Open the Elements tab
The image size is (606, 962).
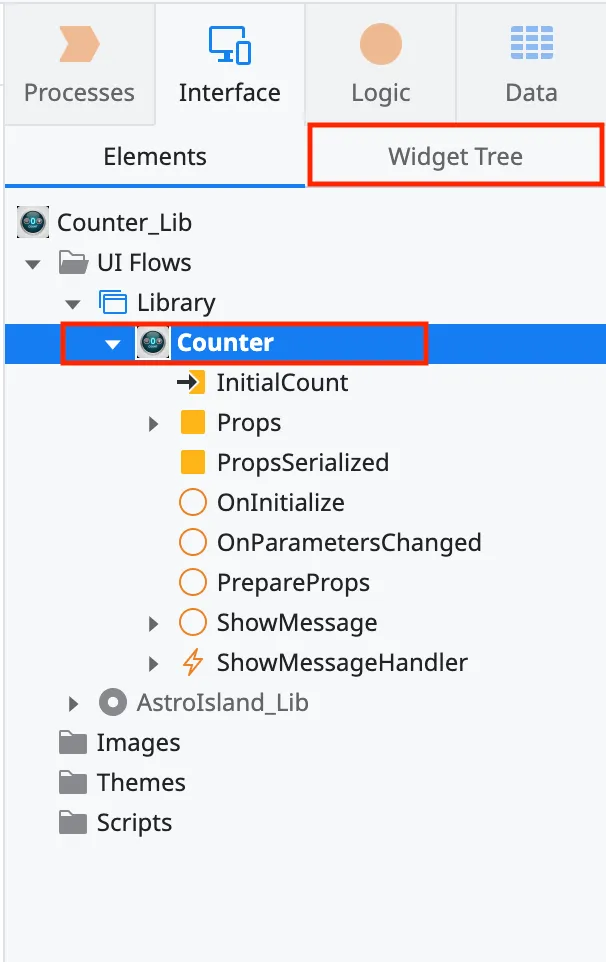click(154, 156)
